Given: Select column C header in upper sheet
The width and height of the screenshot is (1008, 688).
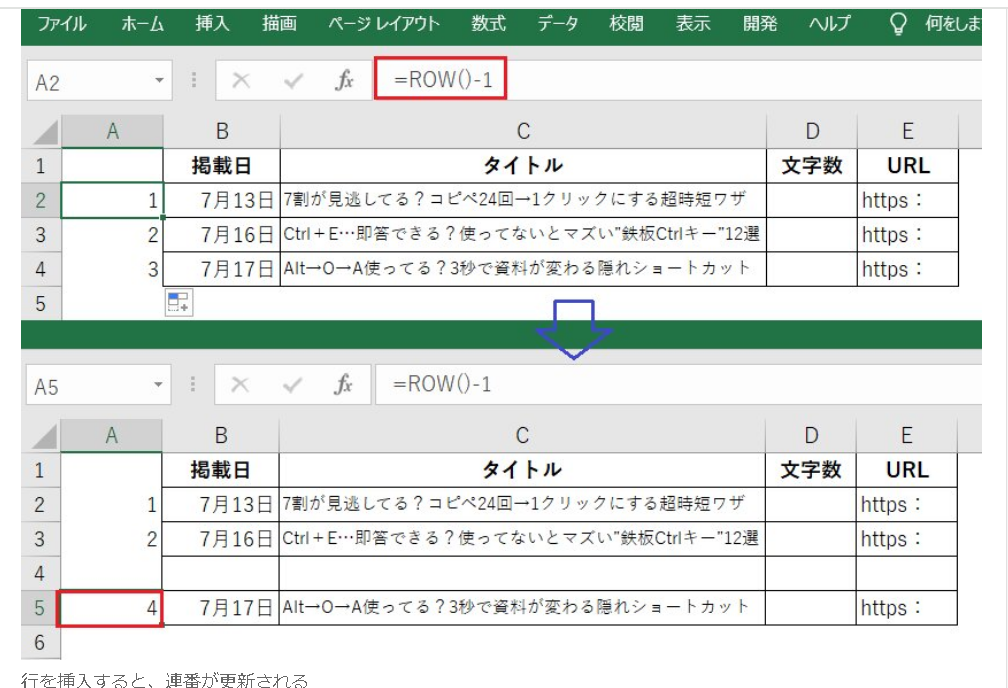Looking at the screenshot, I should tap(523, 132).
